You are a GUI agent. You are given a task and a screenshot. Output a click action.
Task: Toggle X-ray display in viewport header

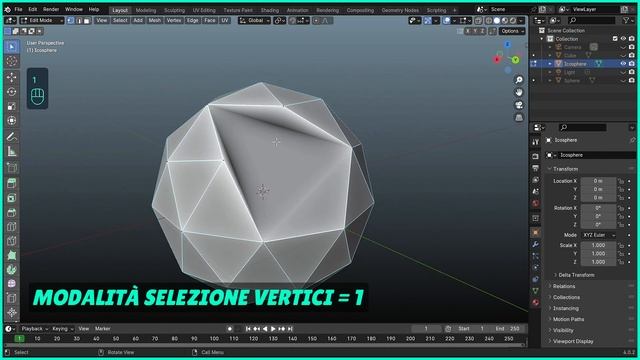coord(478,20)
